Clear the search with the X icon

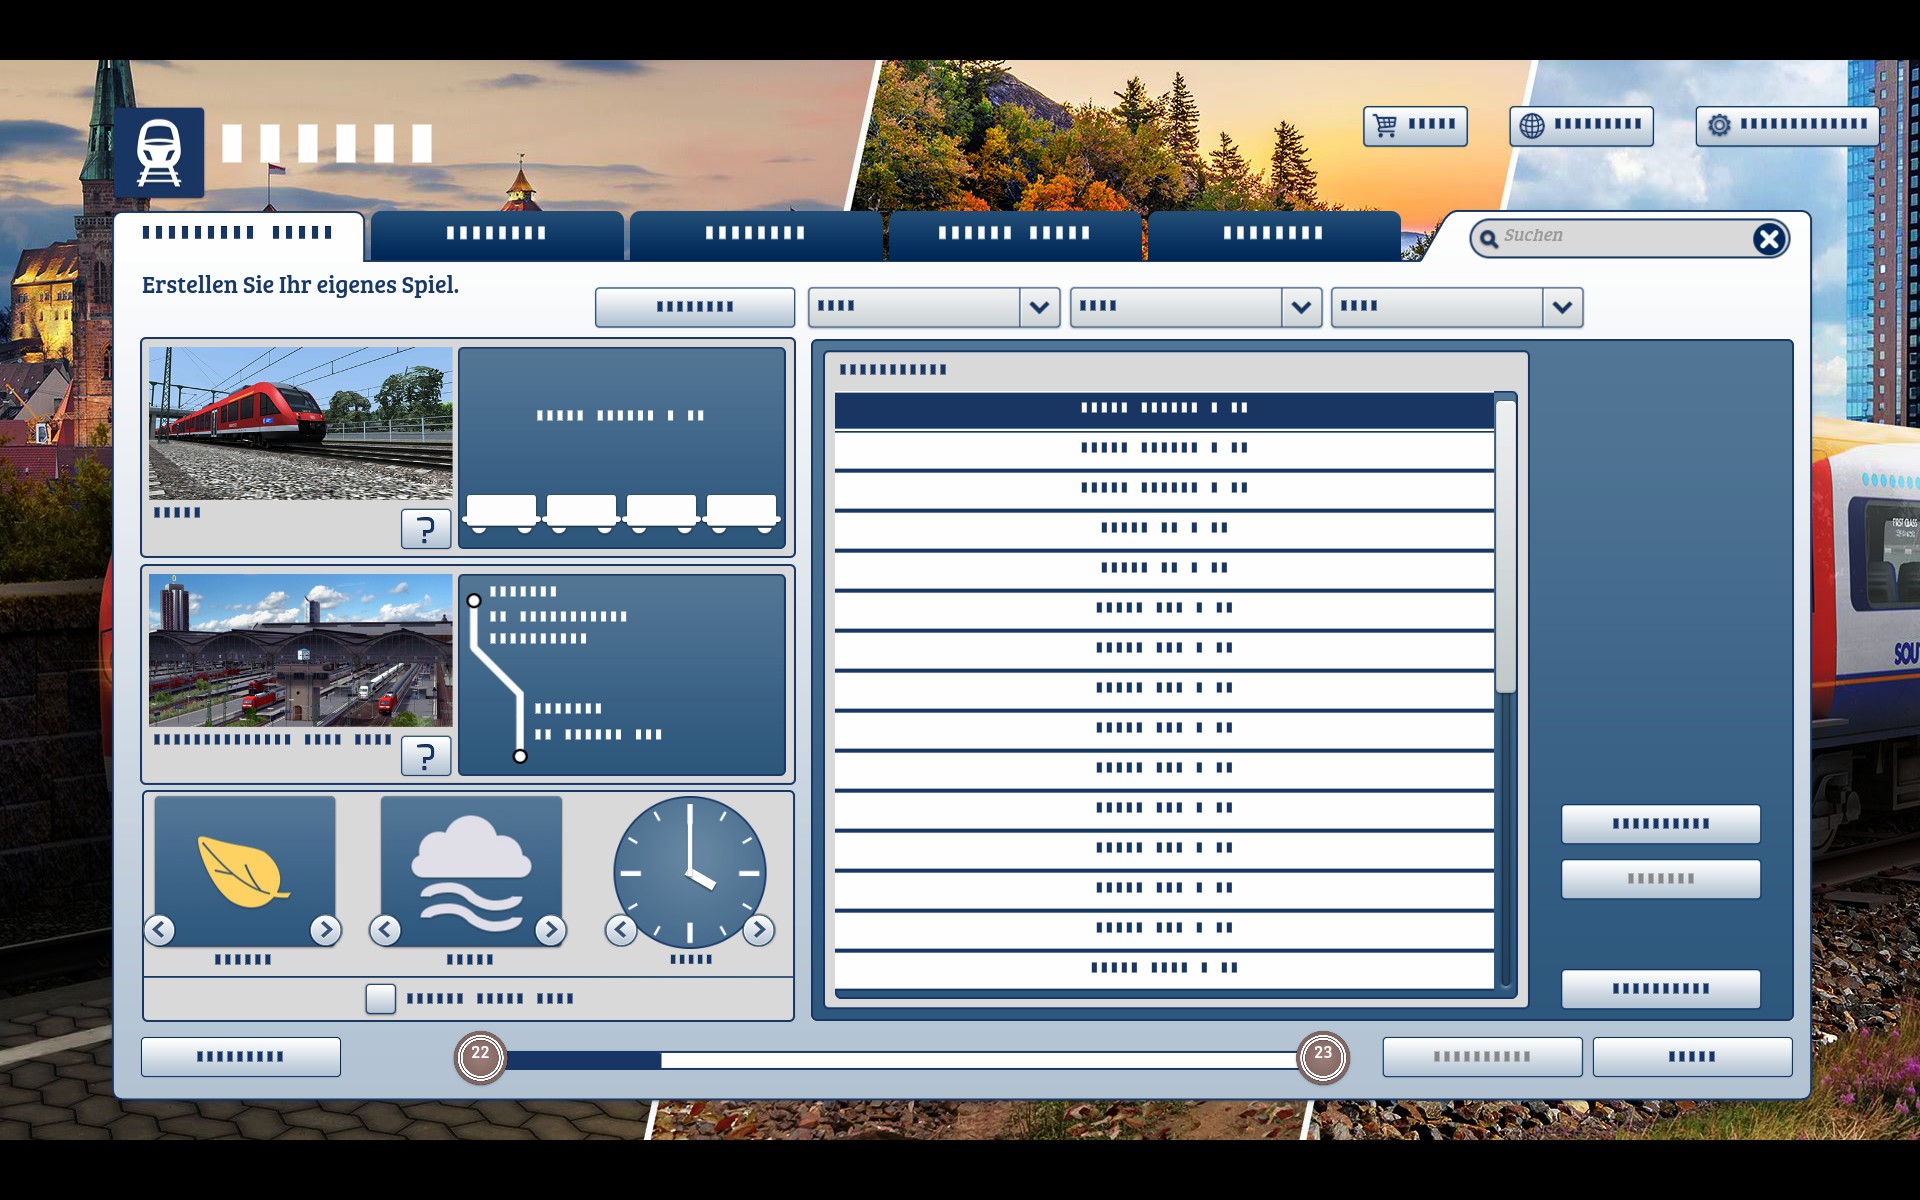coord(1768,239)
